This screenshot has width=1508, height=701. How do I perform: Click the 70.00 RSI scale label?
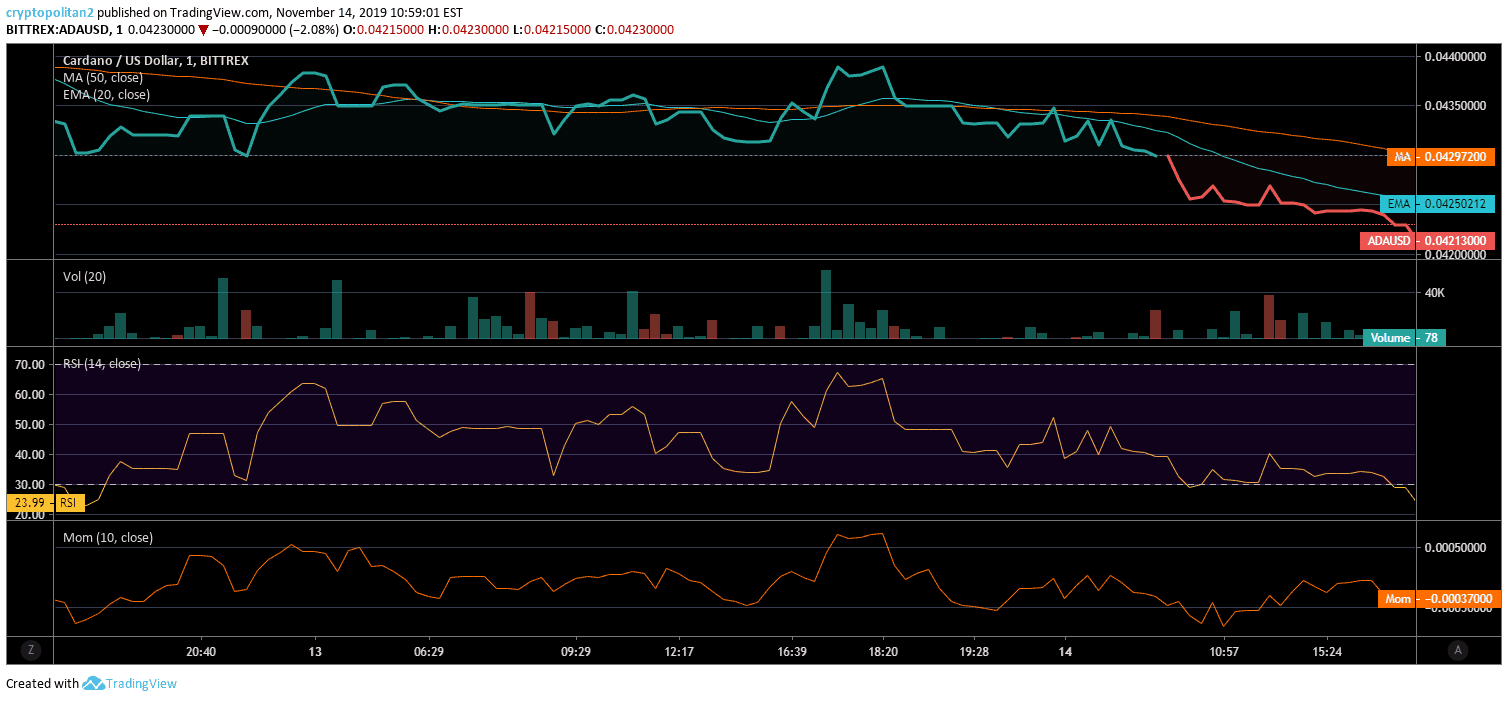30,365
